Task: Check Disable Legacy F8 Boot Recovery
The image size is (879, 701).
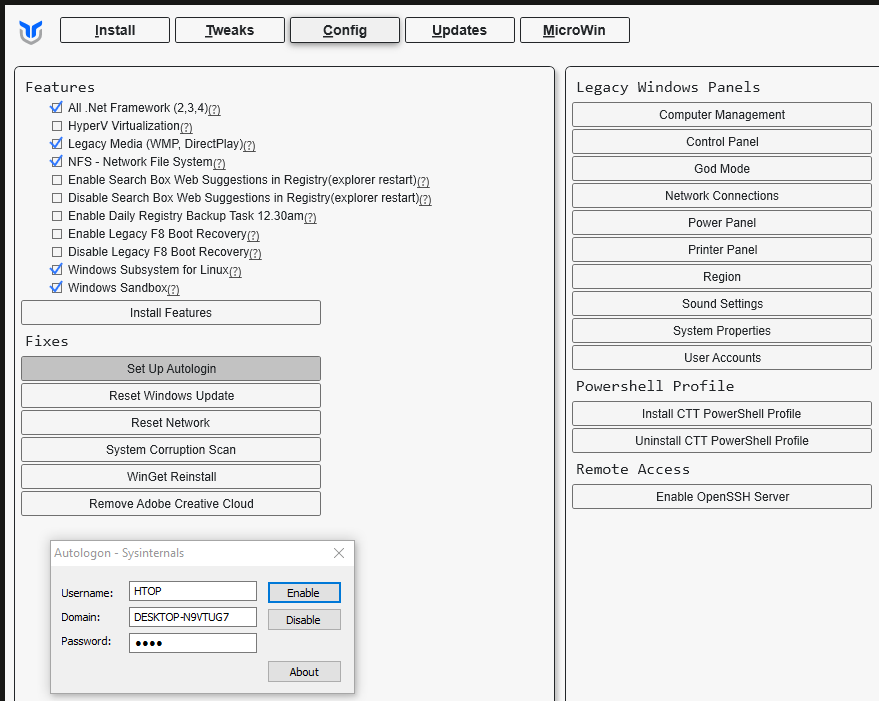Action: click(57, 251)
